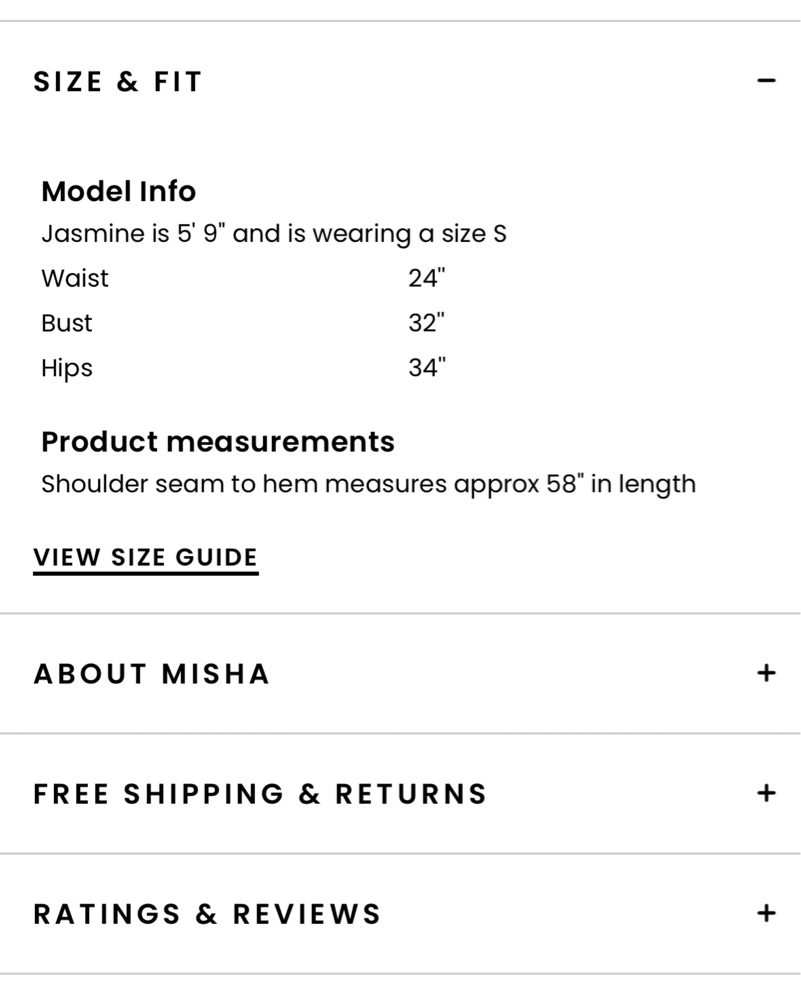The width and height of the screenshot is (801, 1000).
Task: Click the word Jasmine in model description
Action: pyautogui.click(x=93, y=234)
